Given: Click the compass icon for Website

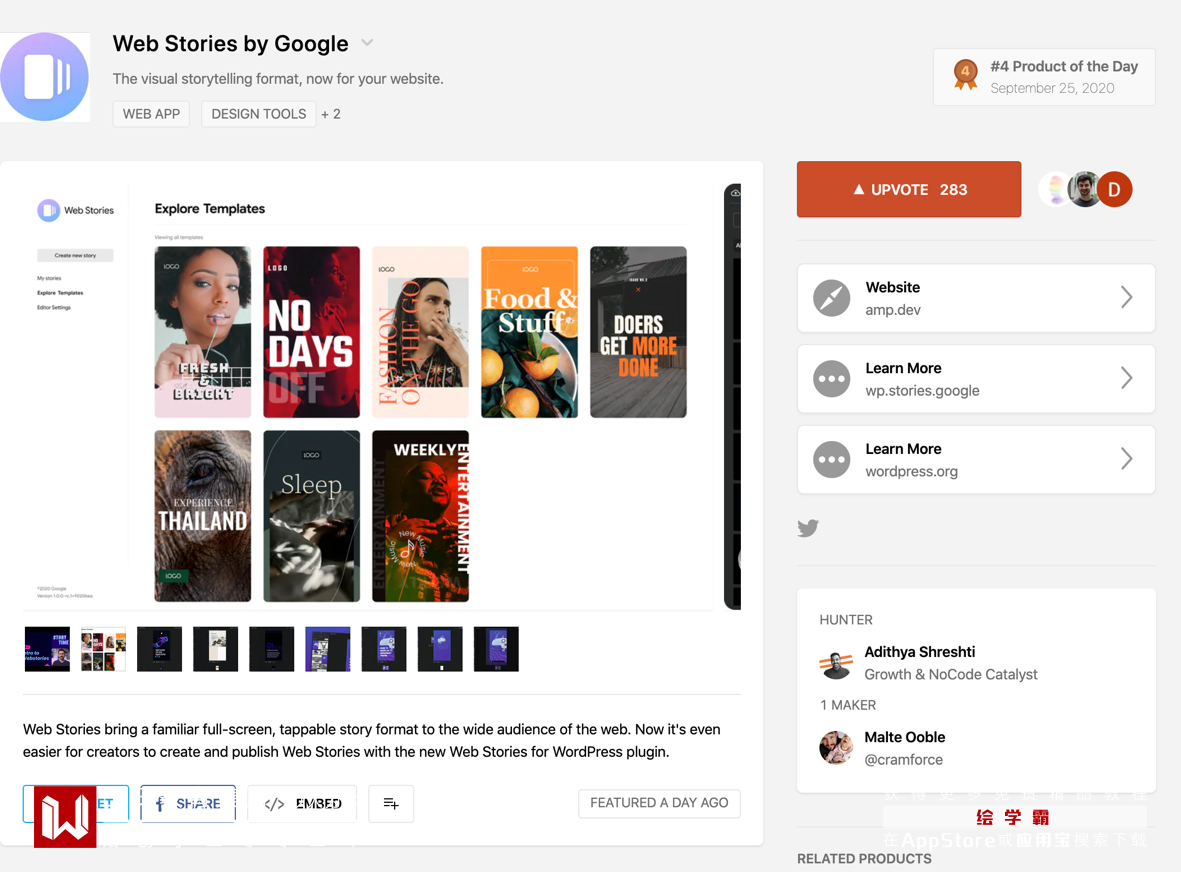Looking at the screenshot, I should pos(832,297).
